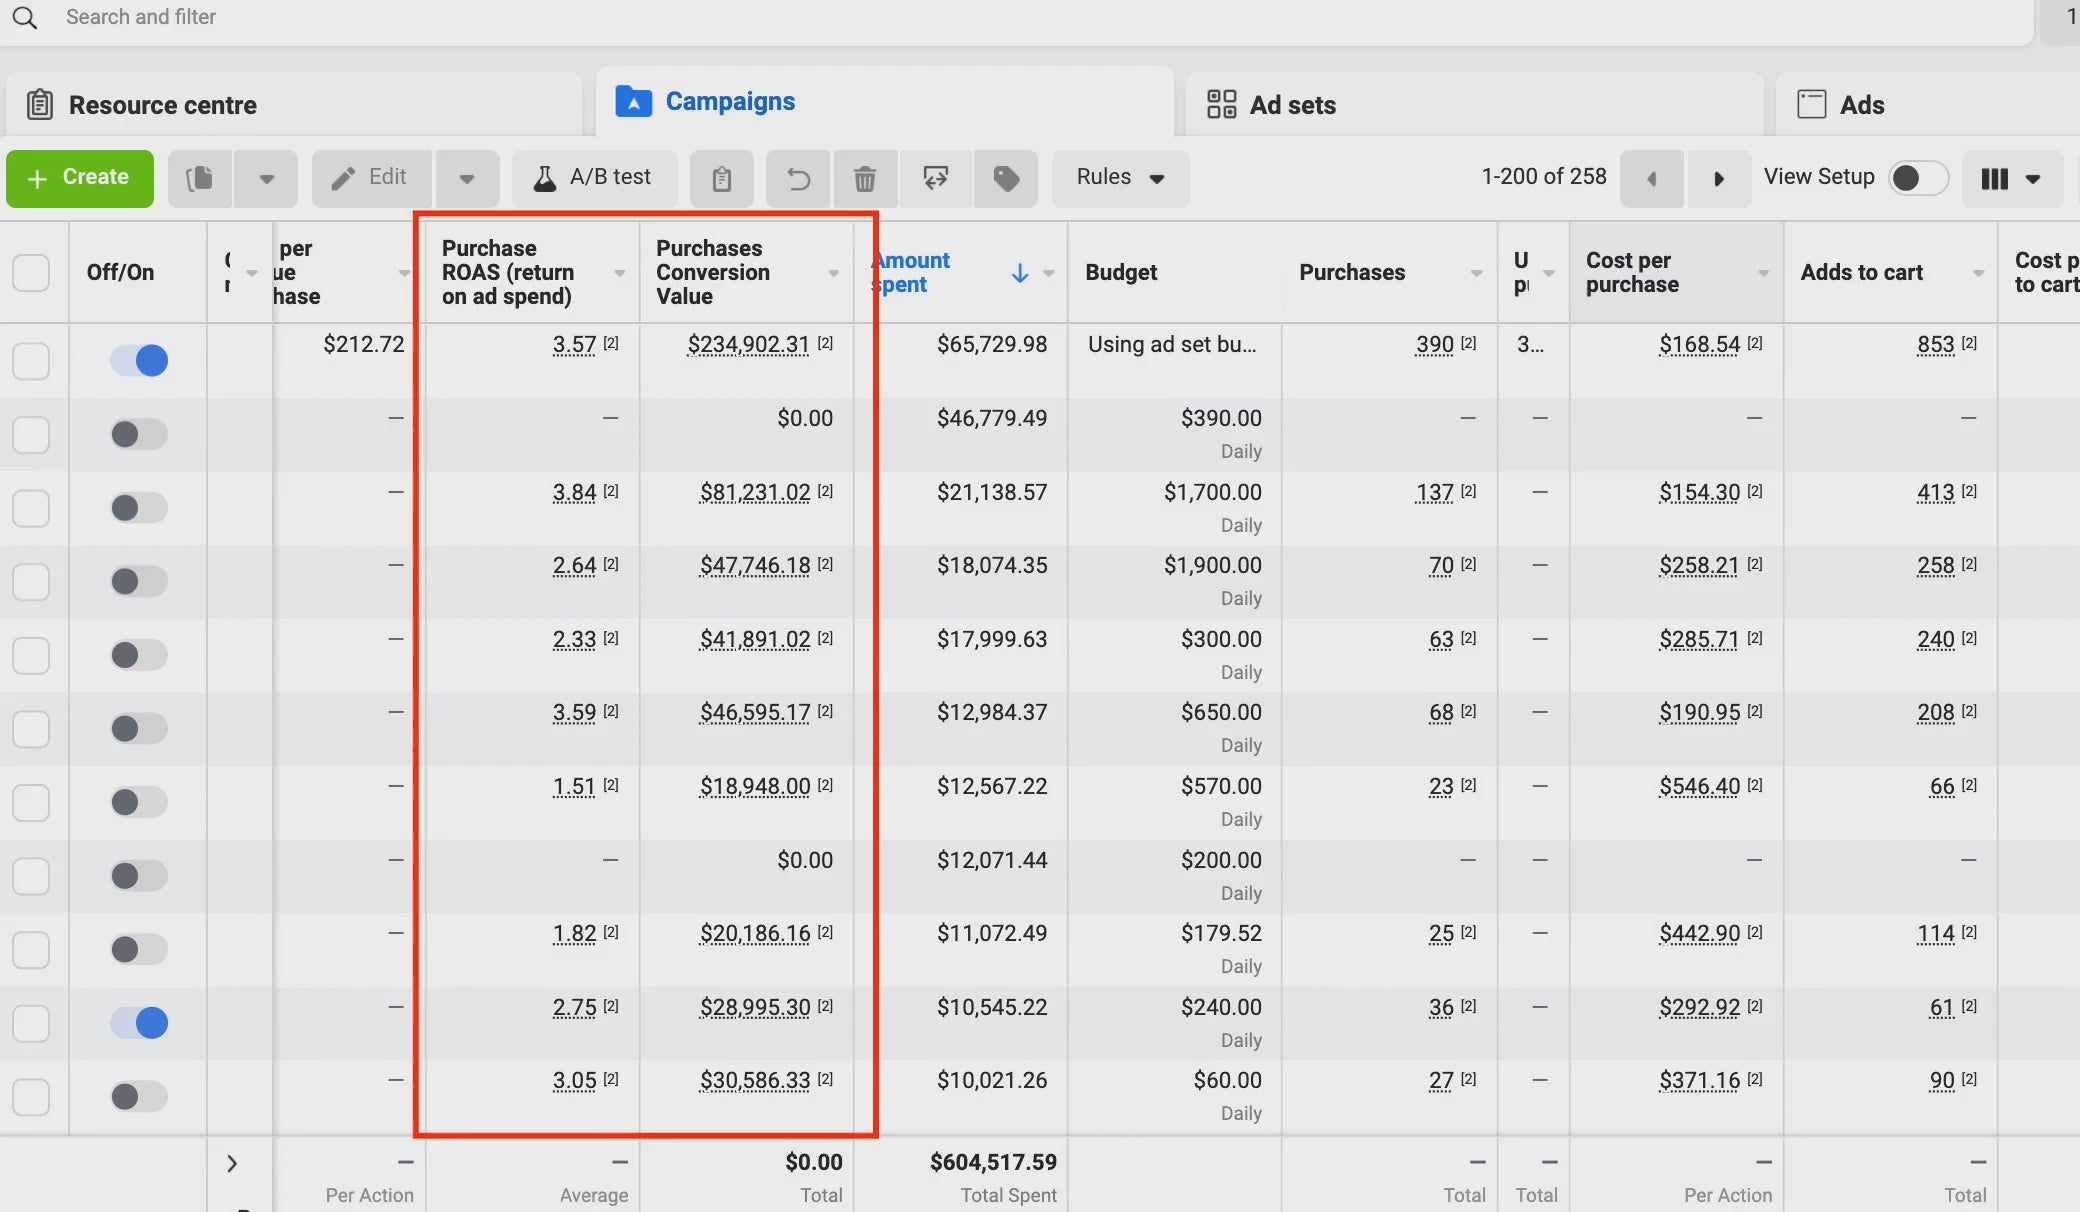The image size is (2080, 1212).
Task: Click the duplicate campaign icon
Action: click(x=200, y=179)
